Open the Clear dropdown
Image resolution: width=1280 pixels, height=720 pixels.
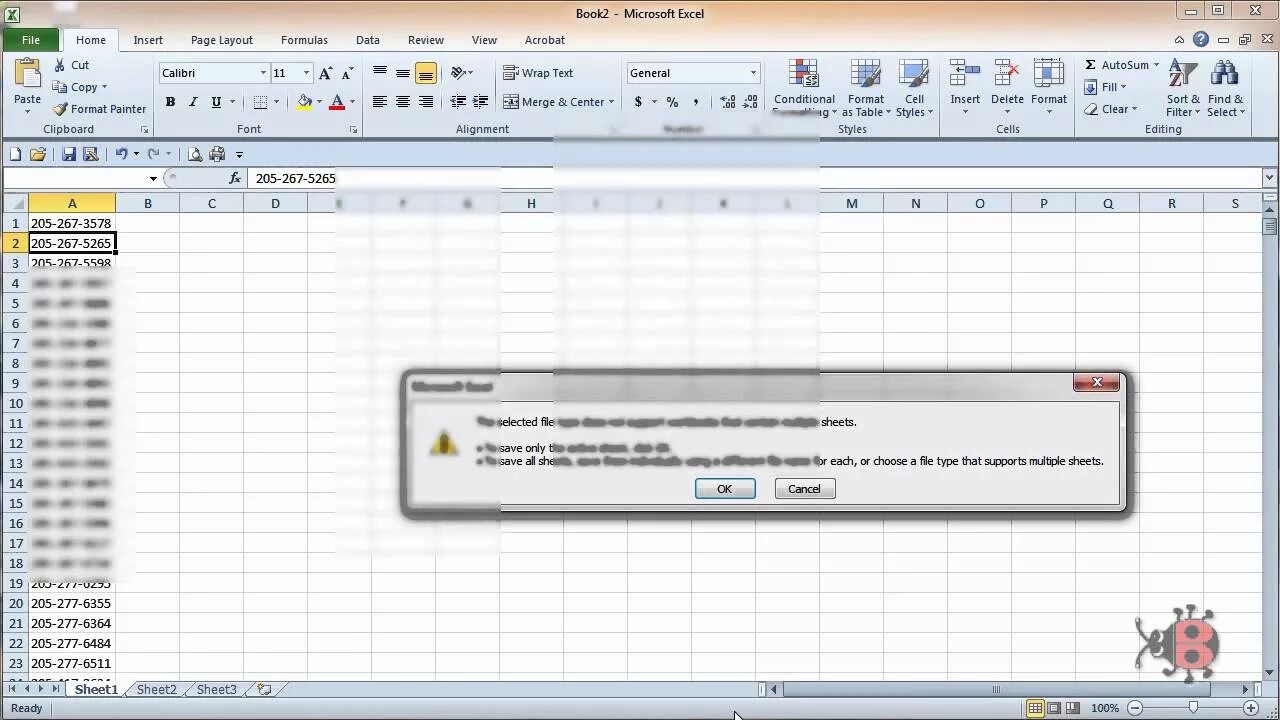click(1112, 109)
